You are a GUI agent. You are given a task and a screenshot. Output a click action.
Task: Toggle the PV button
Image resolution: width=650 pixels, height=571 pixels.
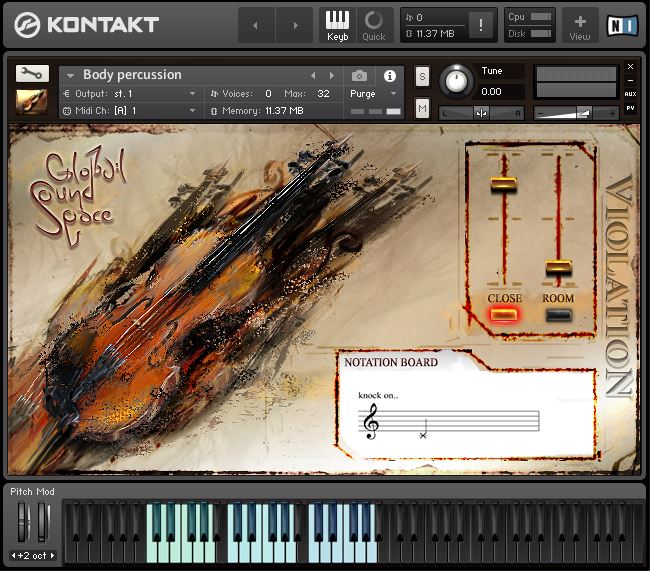pyautogui.click(x=630, y=108)
